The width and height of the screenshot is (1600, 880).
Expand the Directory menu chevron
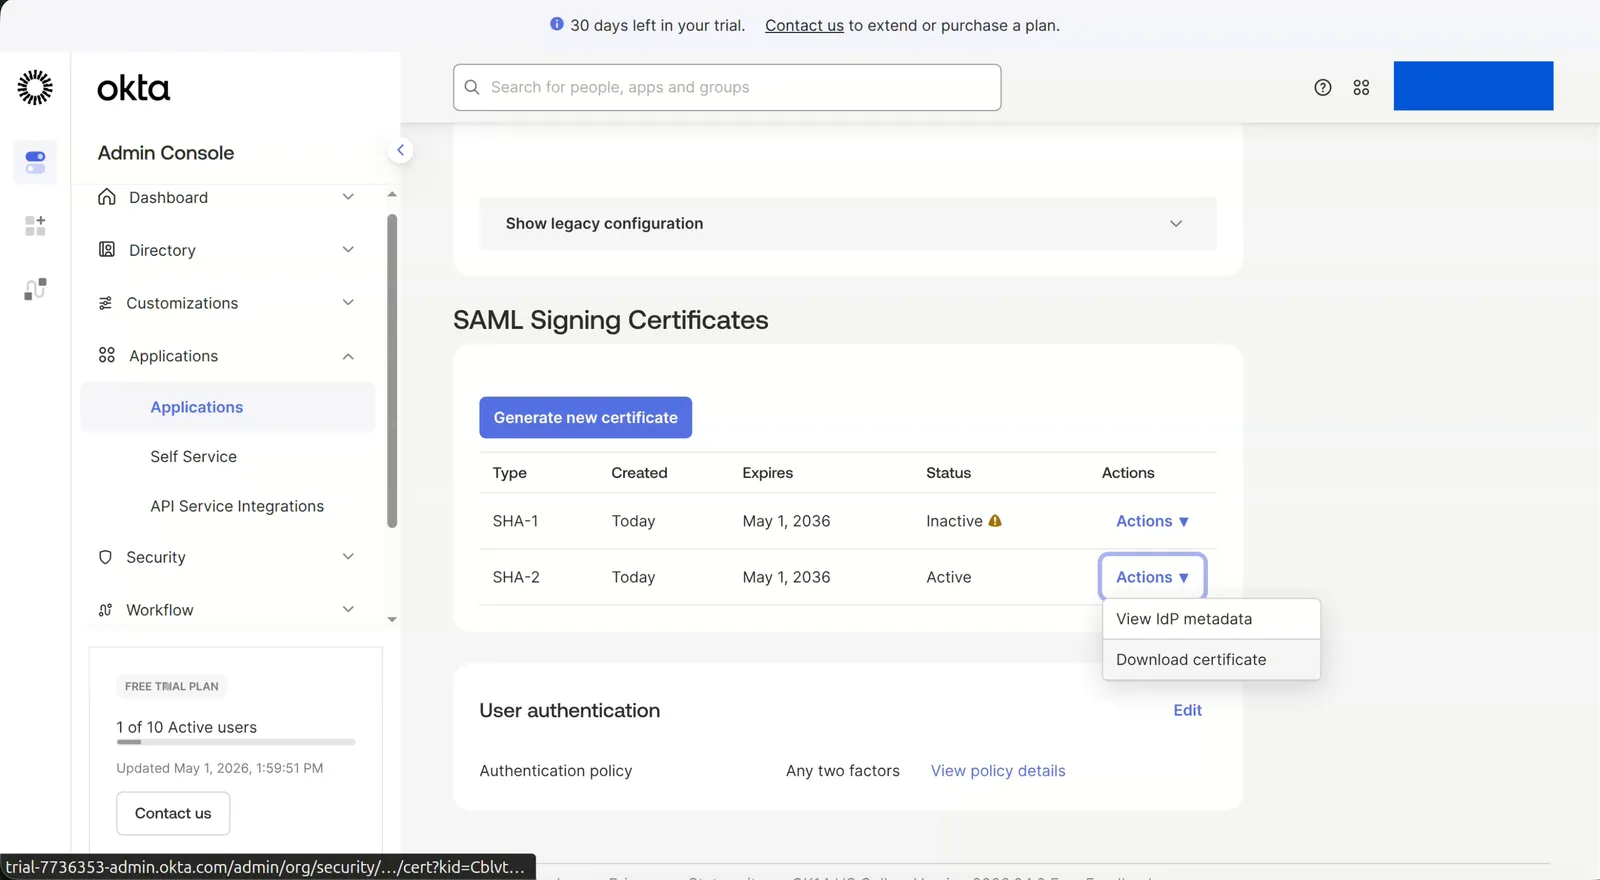(348, 249)
